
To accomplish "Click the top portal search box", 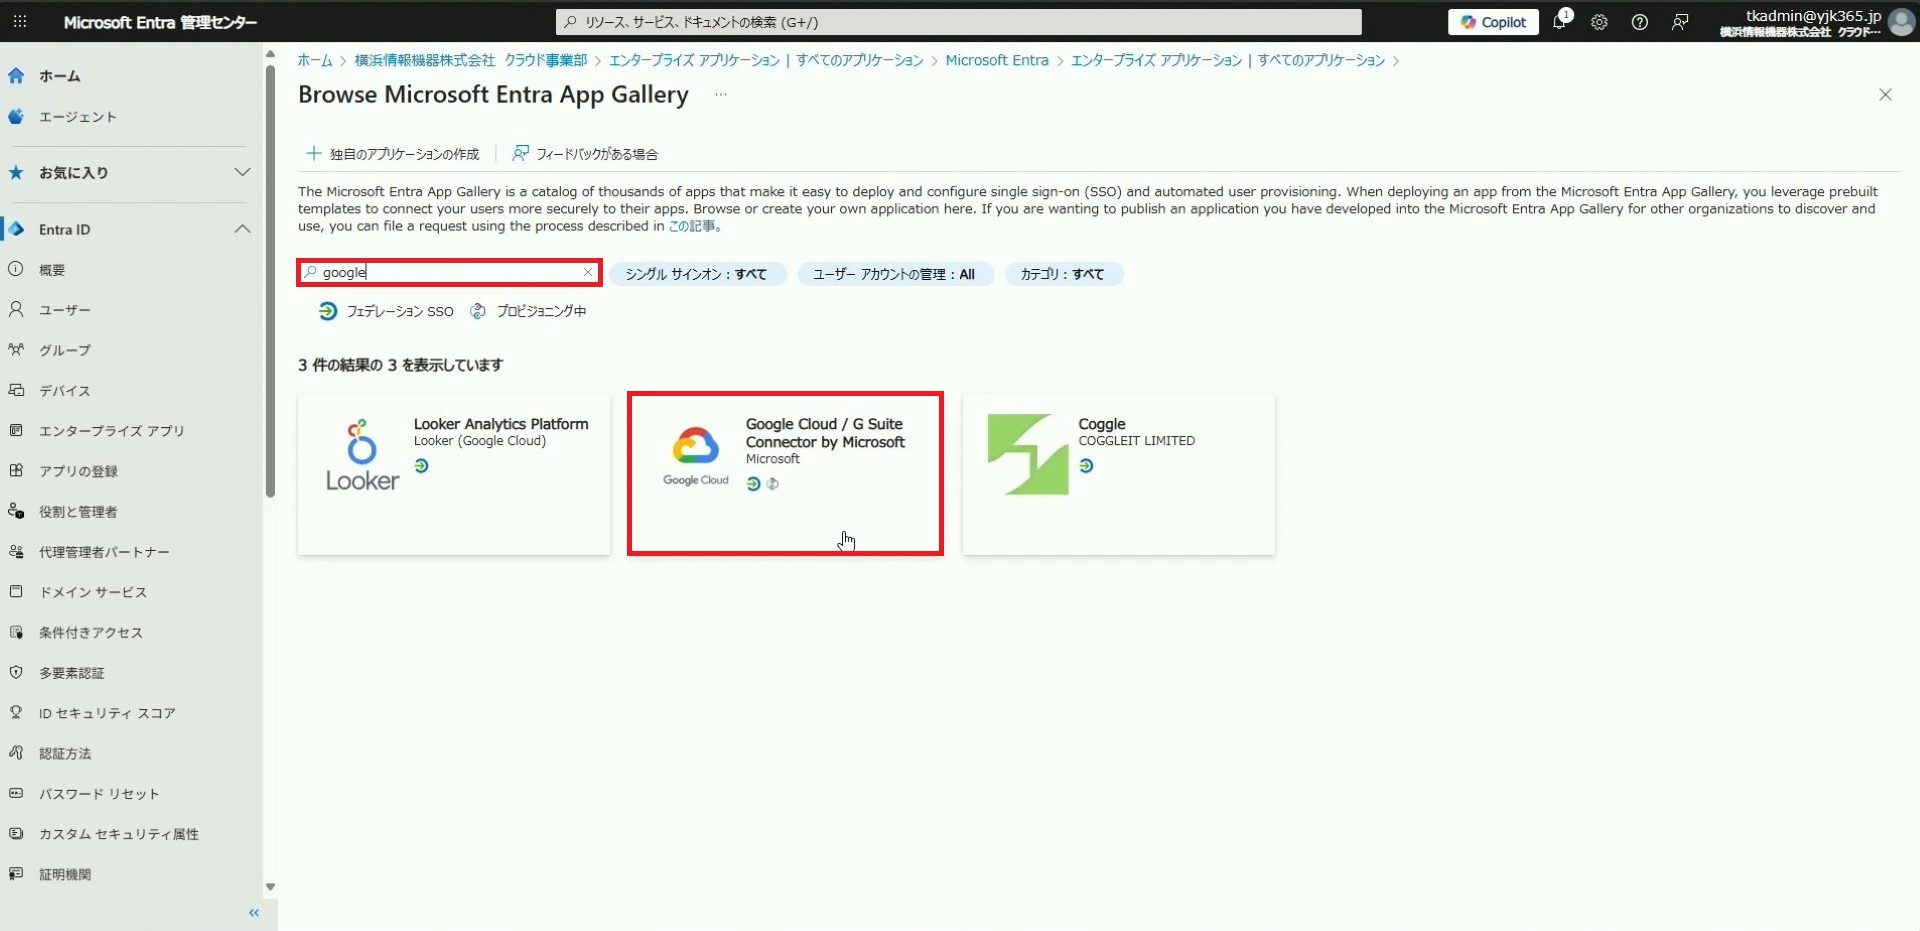I will [958, 22].
